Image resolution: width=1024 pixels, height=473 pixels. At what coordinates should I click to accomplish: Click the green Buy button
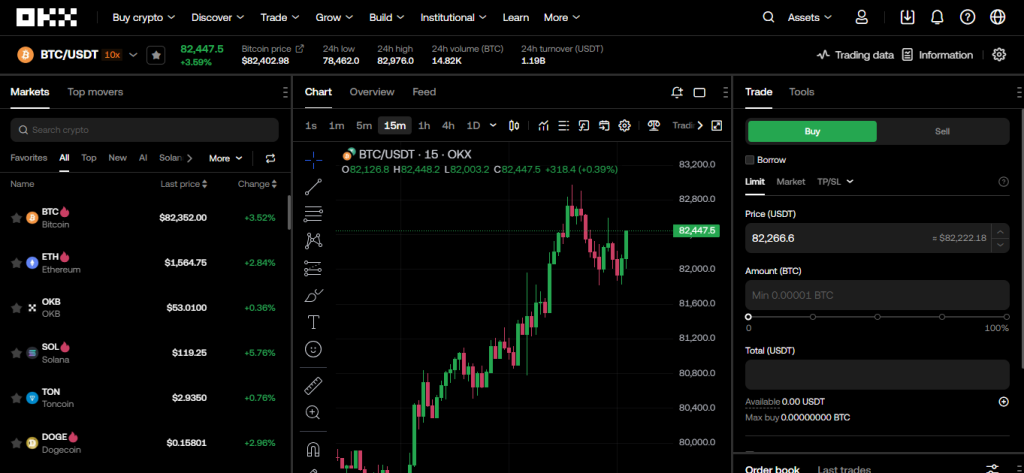tap(812, 131)
